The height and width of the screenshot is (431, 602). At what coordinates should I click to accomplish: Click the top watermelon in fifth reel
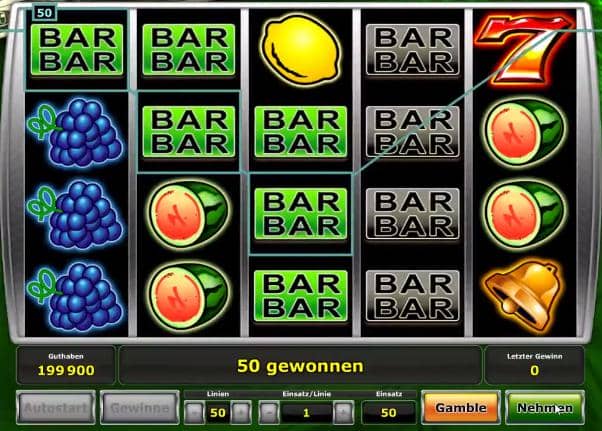(524, 132)
